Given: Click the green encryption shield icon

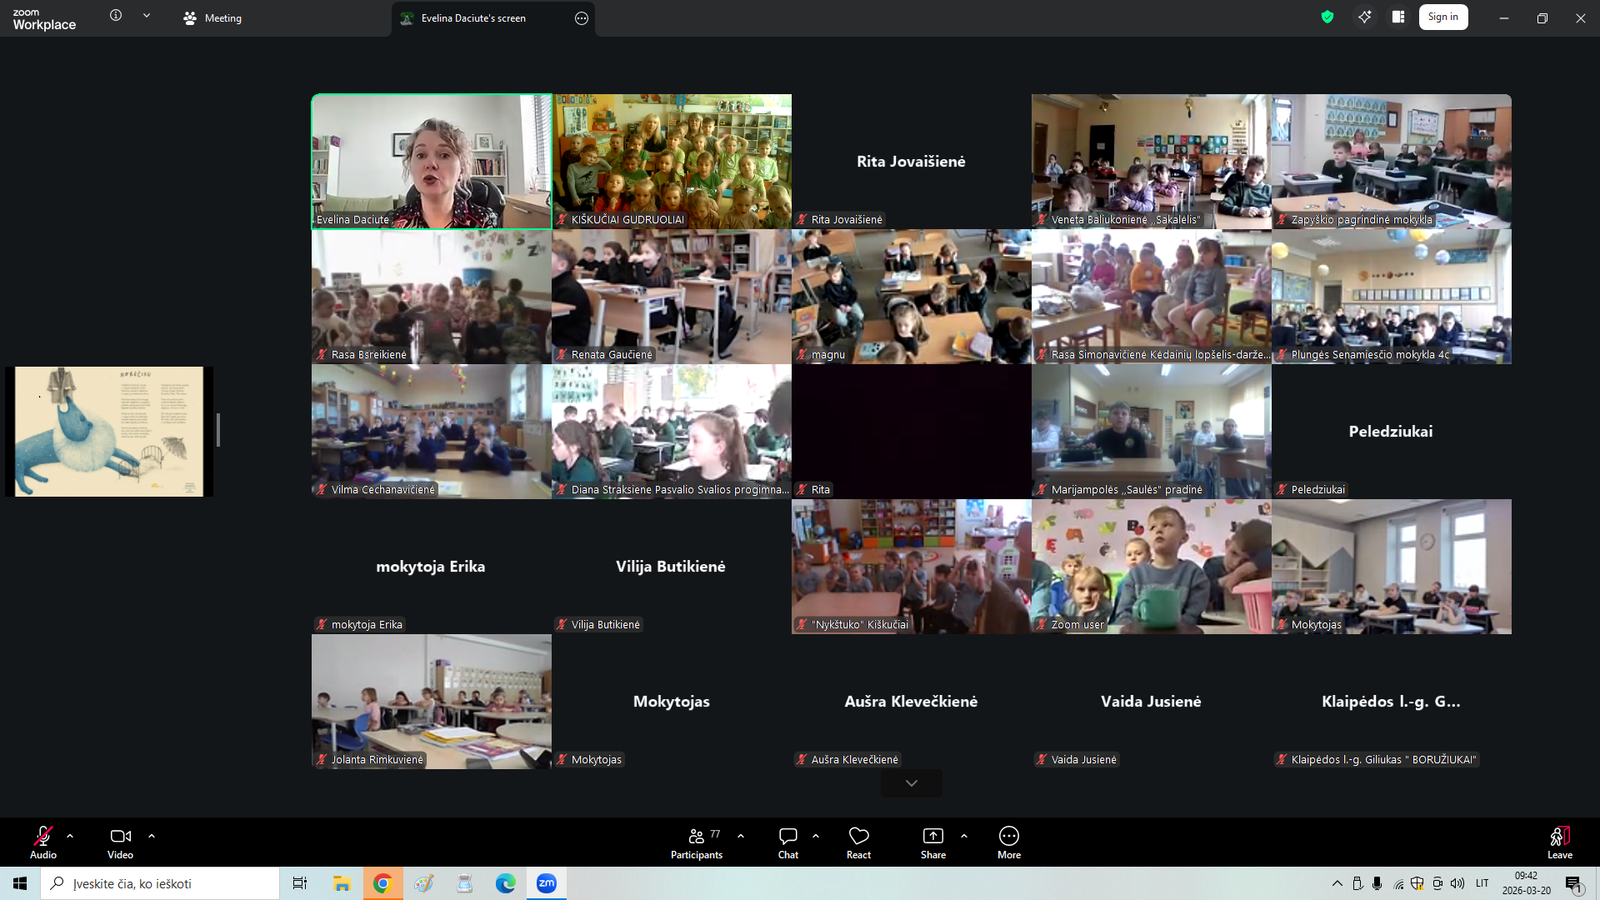Looking at the screenshot, I should 1327,17.
